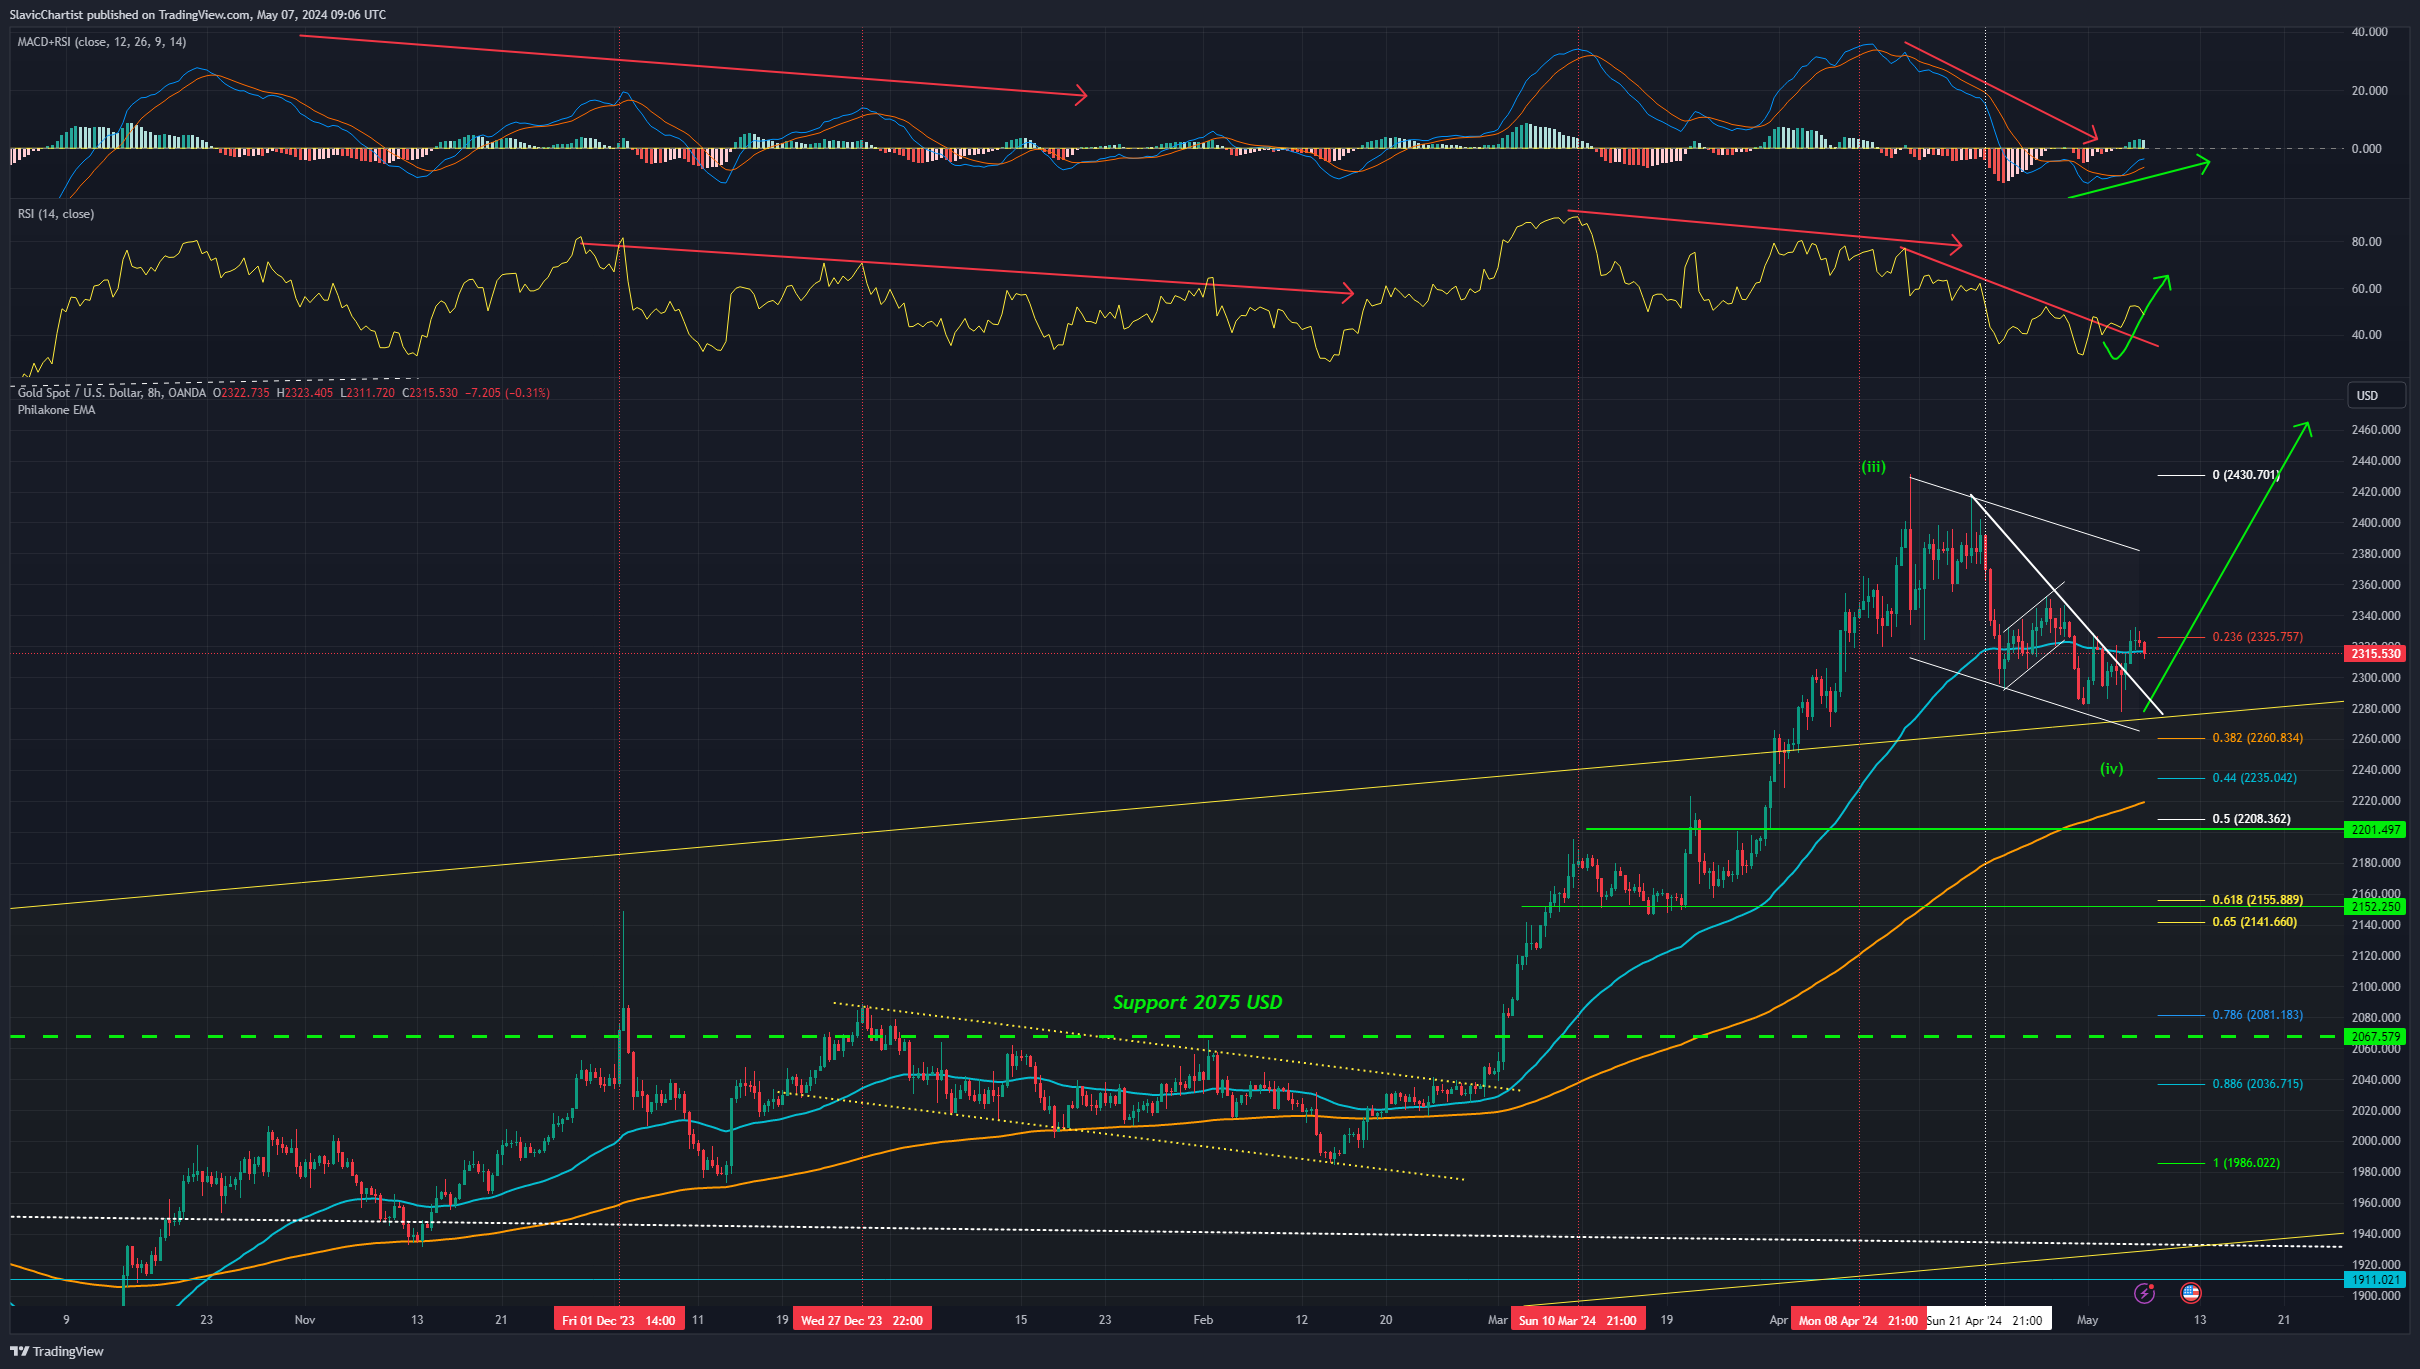
Task: Click the RSI (14, close) indicator legend
Action: coord(56,214)
